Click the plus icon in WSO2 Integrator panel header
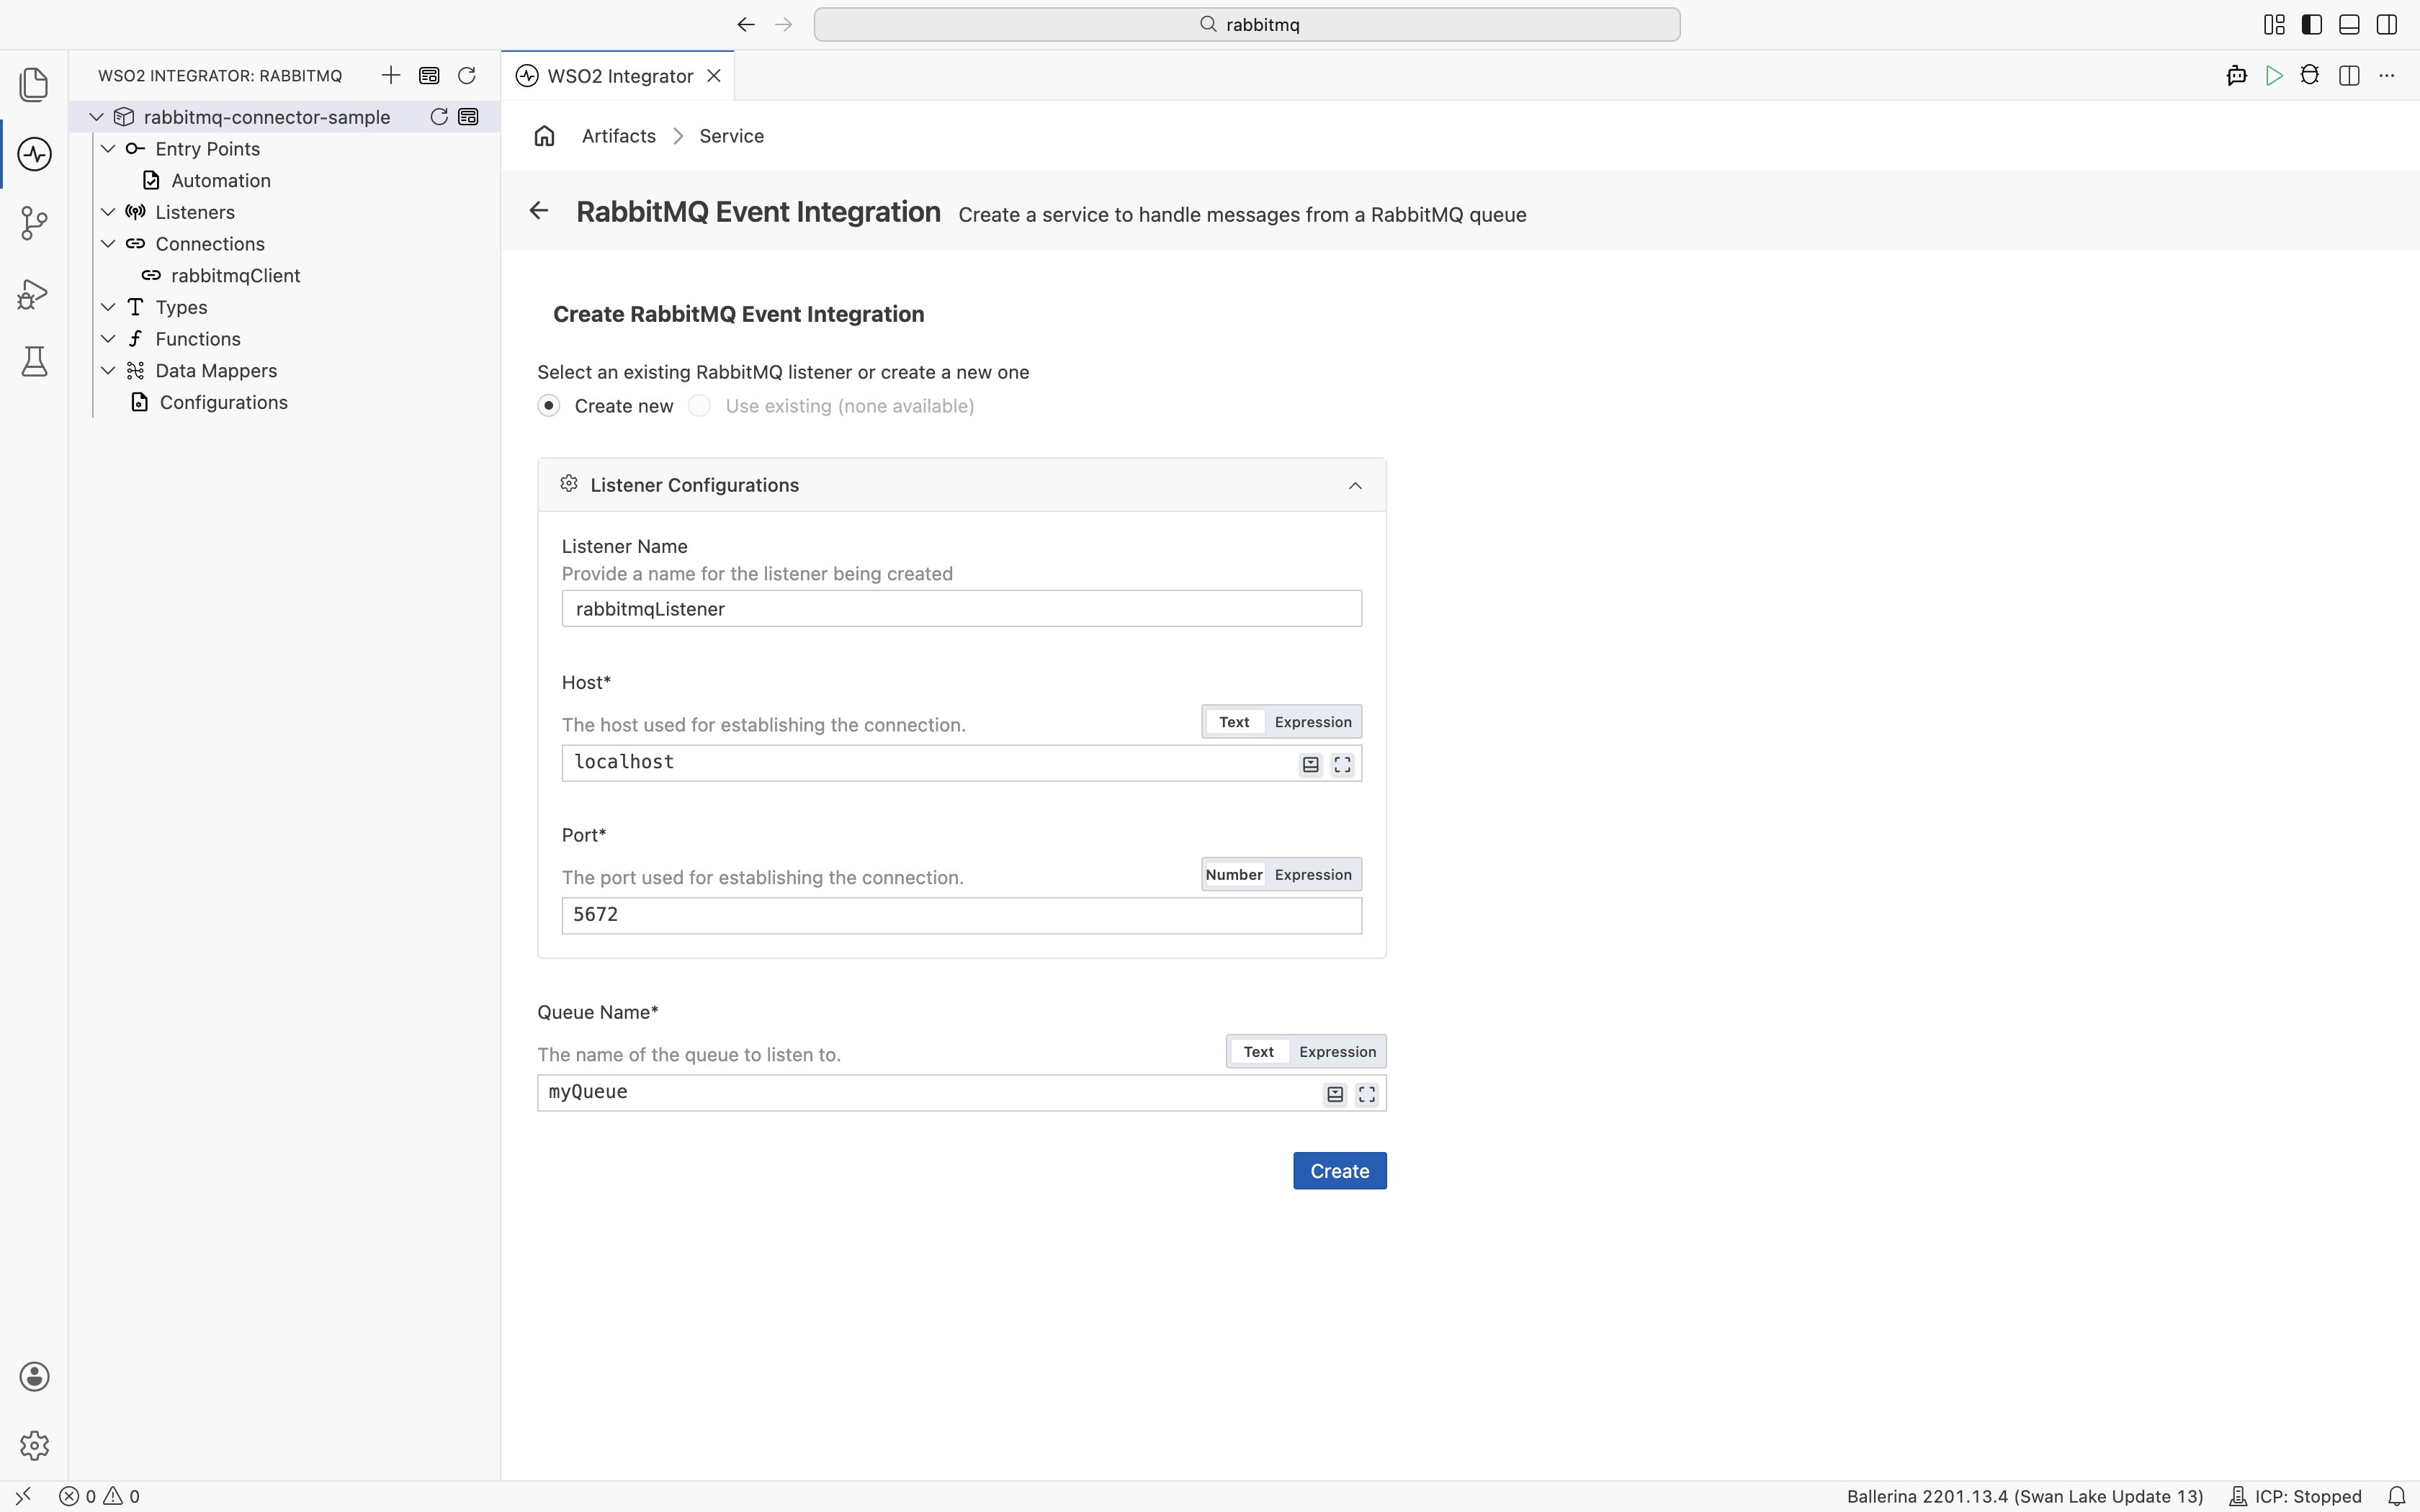This screenshot has height=1512, width=2420. [x=391, y=75]
